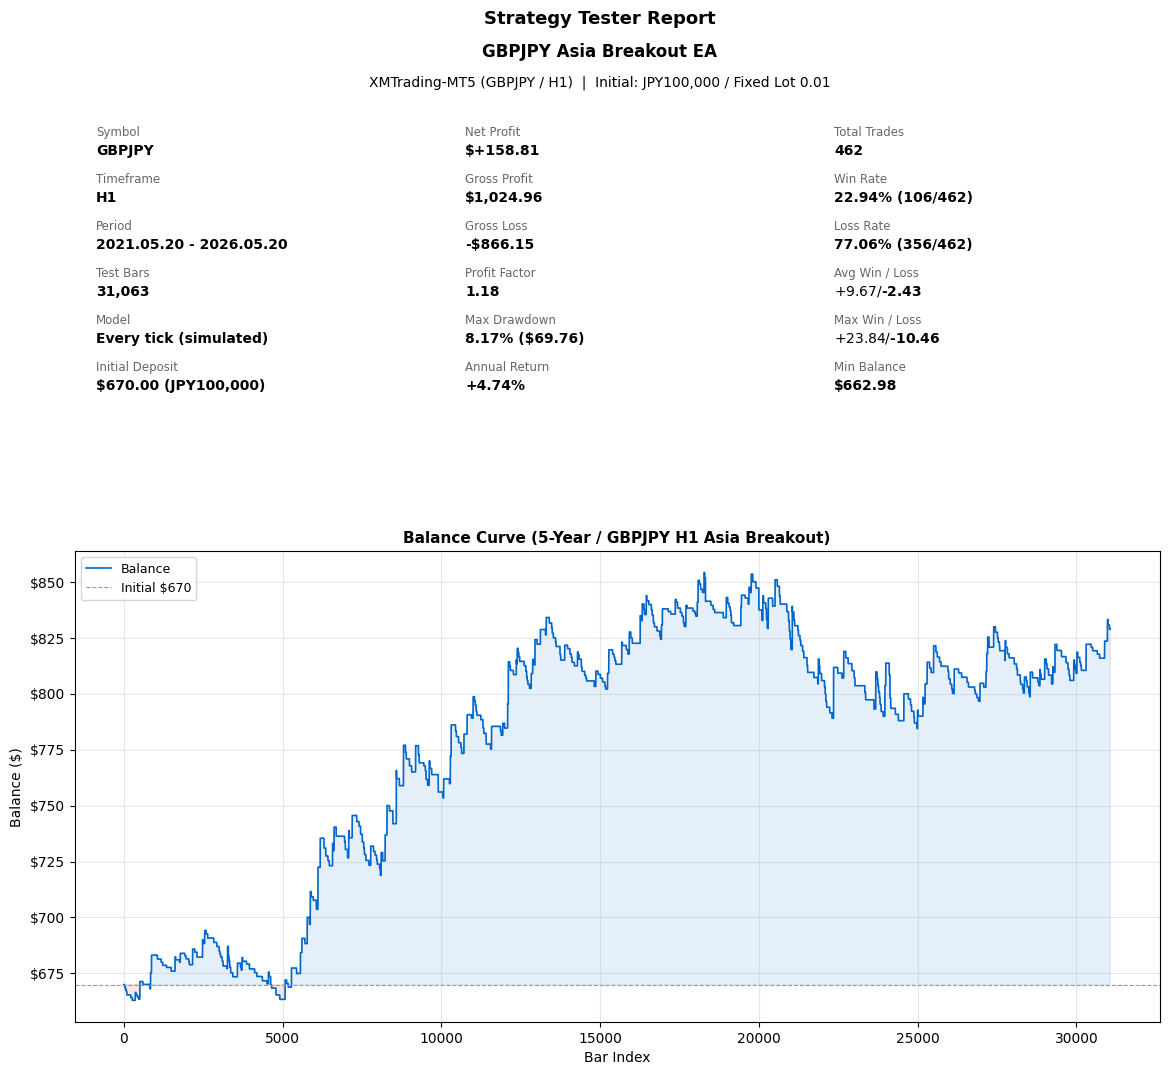Select the GBPJPY Asia Breakout EA heading
1169x1075 pixels.
tap(599, 51)
